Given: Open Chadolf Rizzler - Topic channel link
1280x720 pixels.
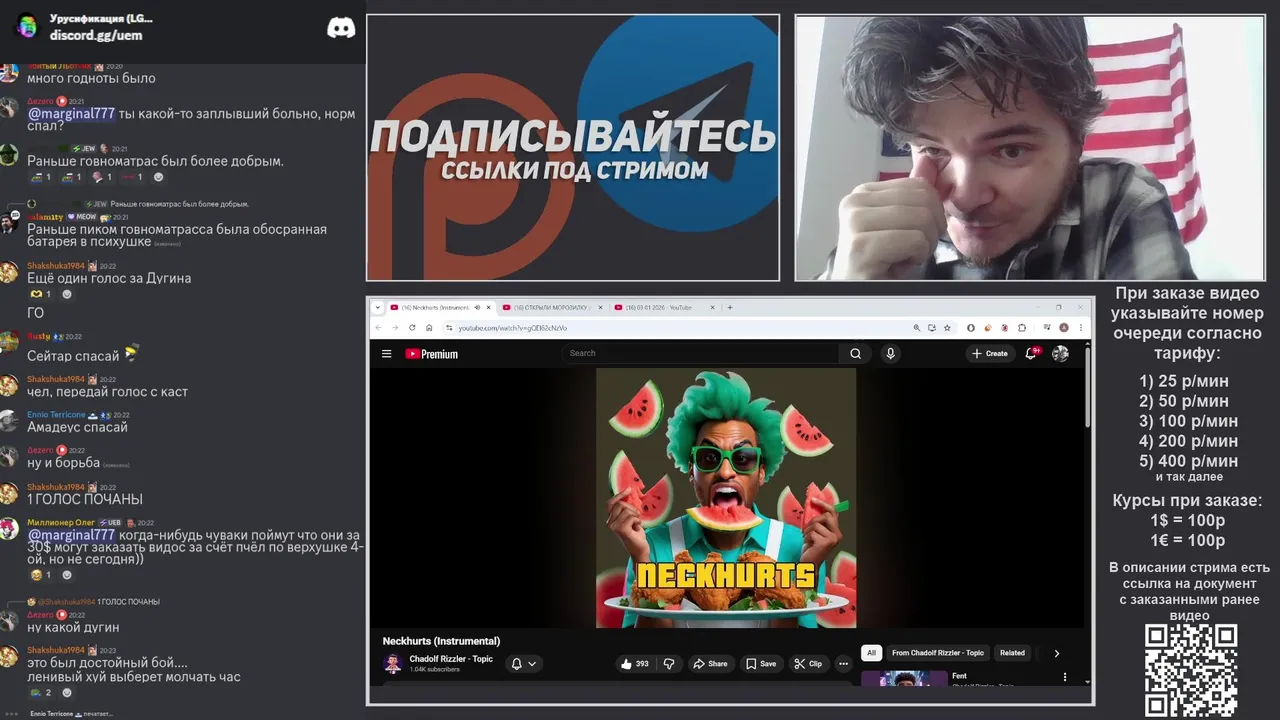Looking at the screenshot, I should [x=451, y=659].
